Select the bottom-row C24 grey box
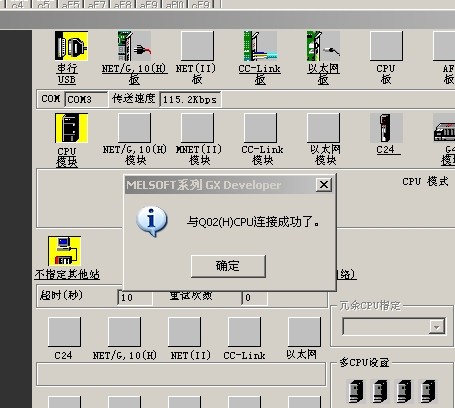The height and width of the screenshot is (408, 455). point(64,332)
